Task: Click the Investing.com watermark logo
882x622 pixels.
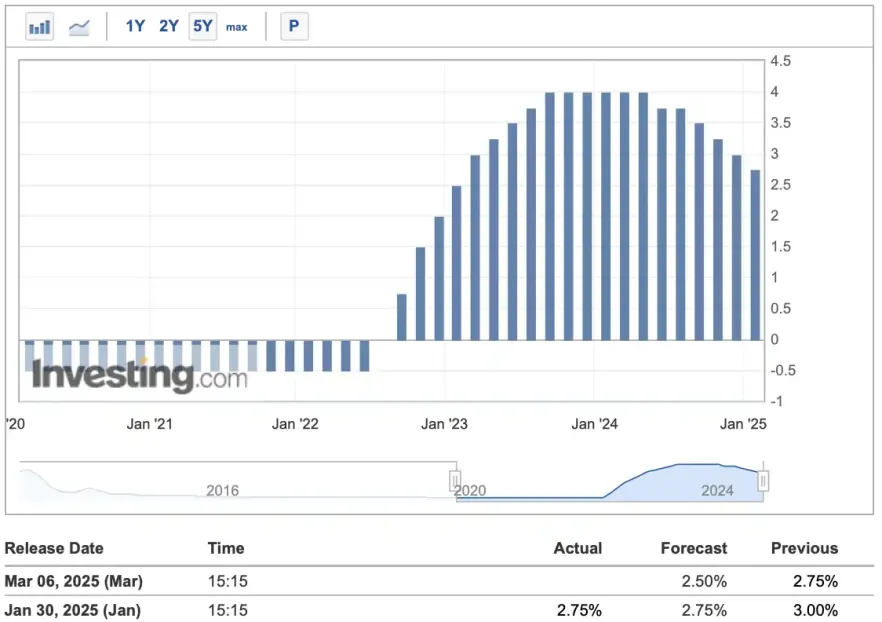Action: coord(139,376)
